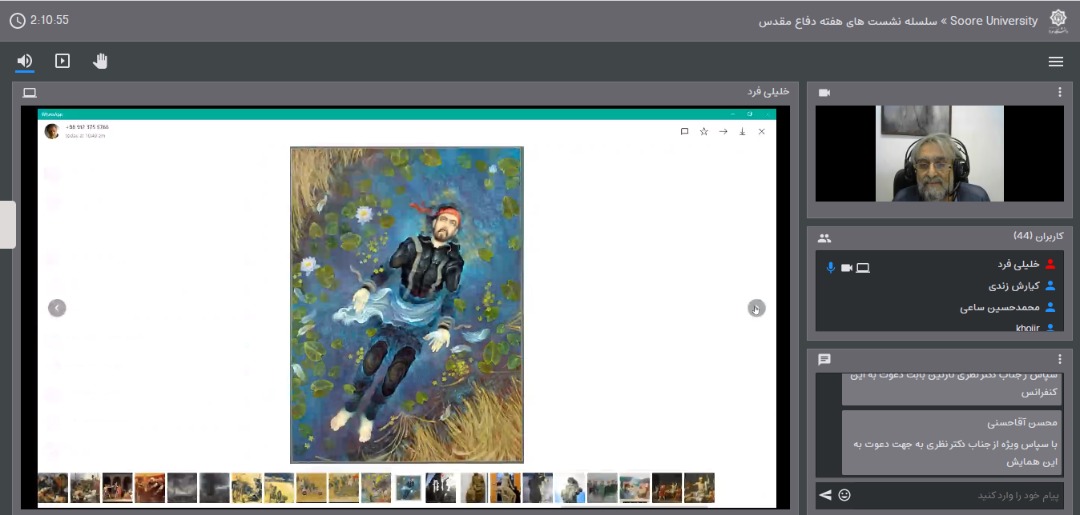The height and width of the screenshot is (515, 1080).
Task: Click the Soore University room title
Action: pyautogui.click(x=898, y=21)
